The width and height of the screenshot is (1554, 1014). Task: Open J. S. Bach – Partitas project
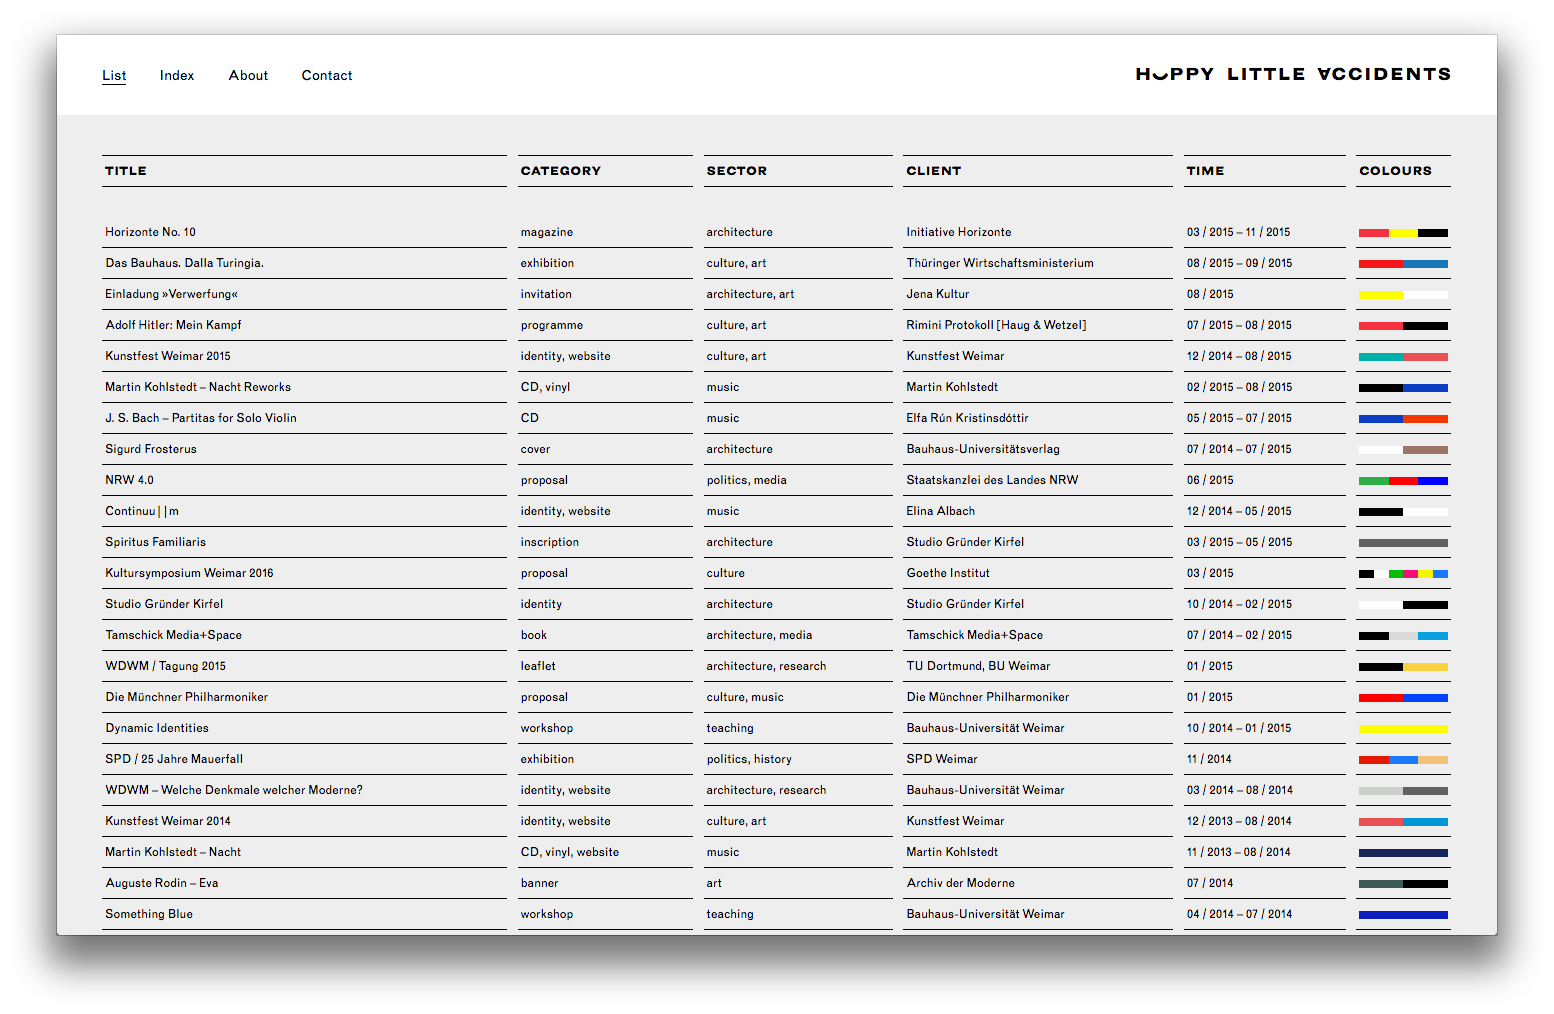tap(201, 418)
